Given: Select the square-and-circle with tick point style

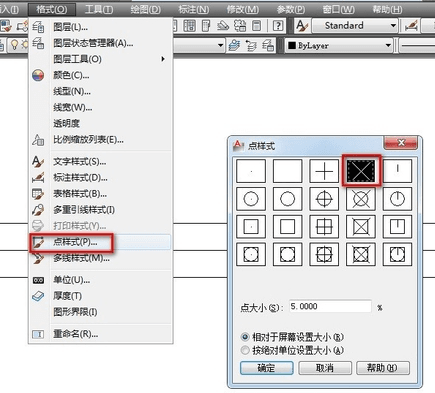Looking at the screenshot, I should (397, 255).
